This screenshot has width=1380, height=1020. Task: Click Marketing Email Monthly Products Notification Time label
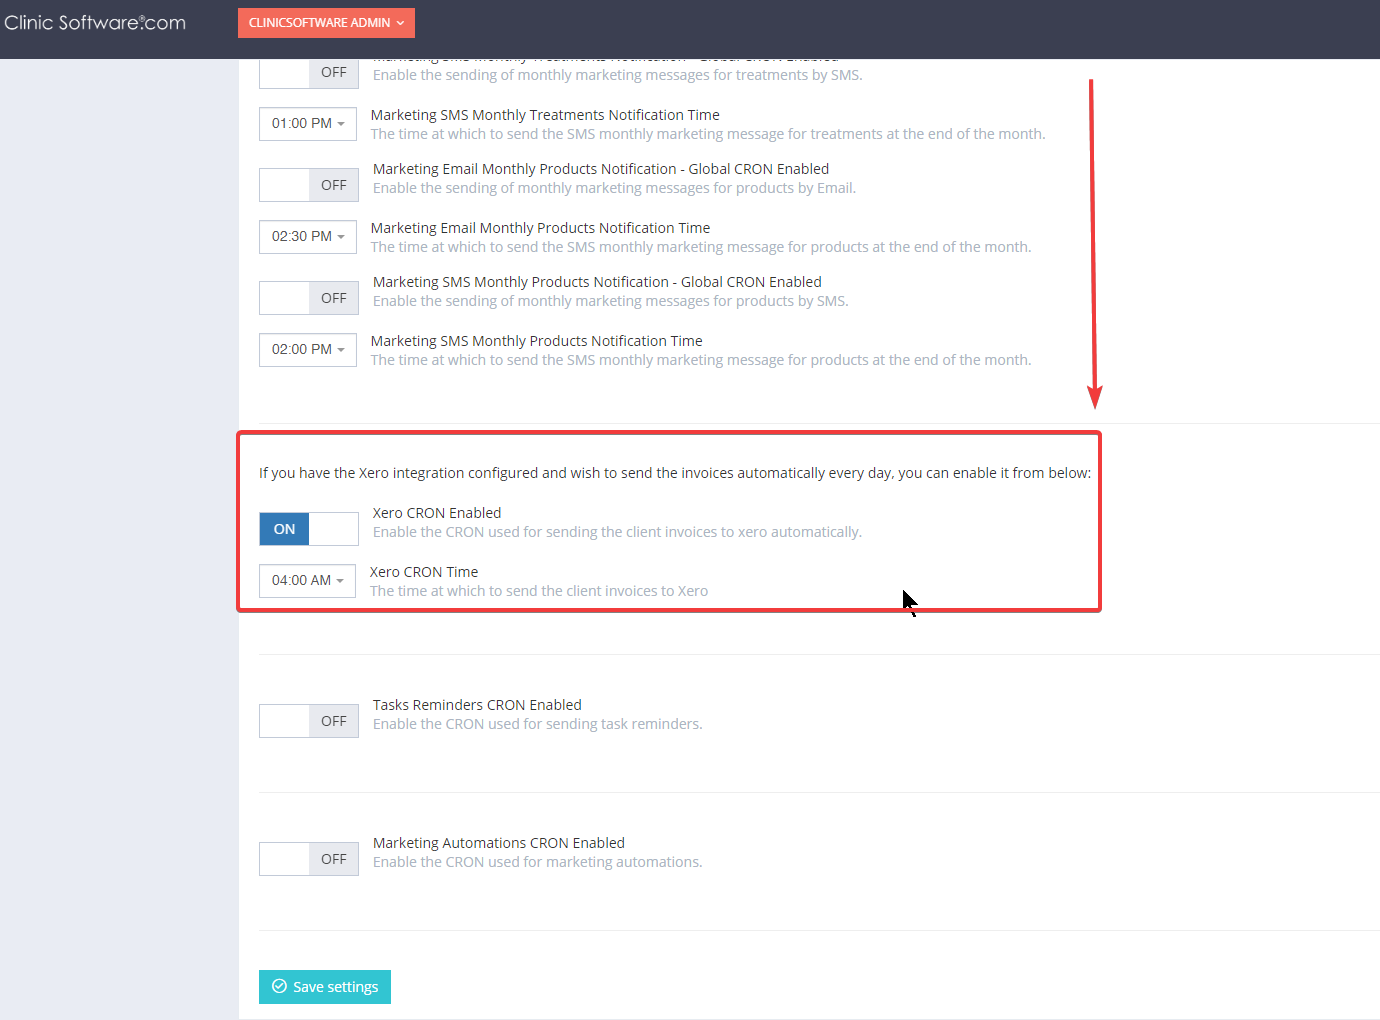[540, 228]
